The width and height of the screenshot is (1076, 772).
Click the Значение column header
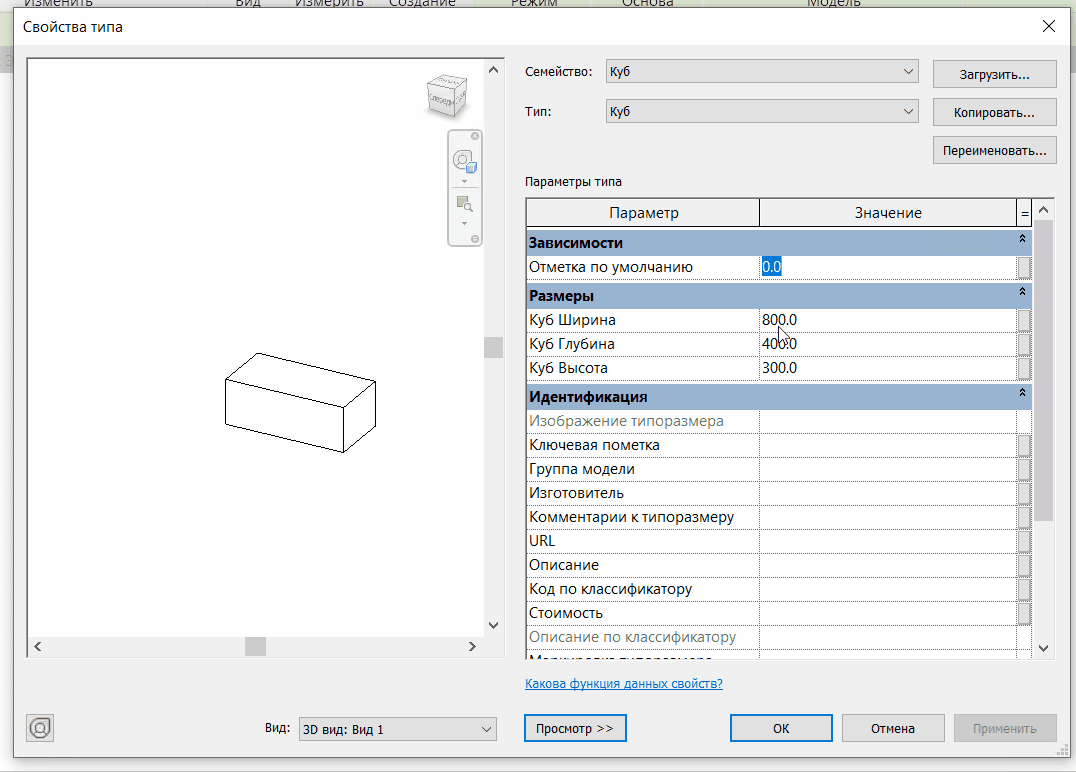coord(887,213)
